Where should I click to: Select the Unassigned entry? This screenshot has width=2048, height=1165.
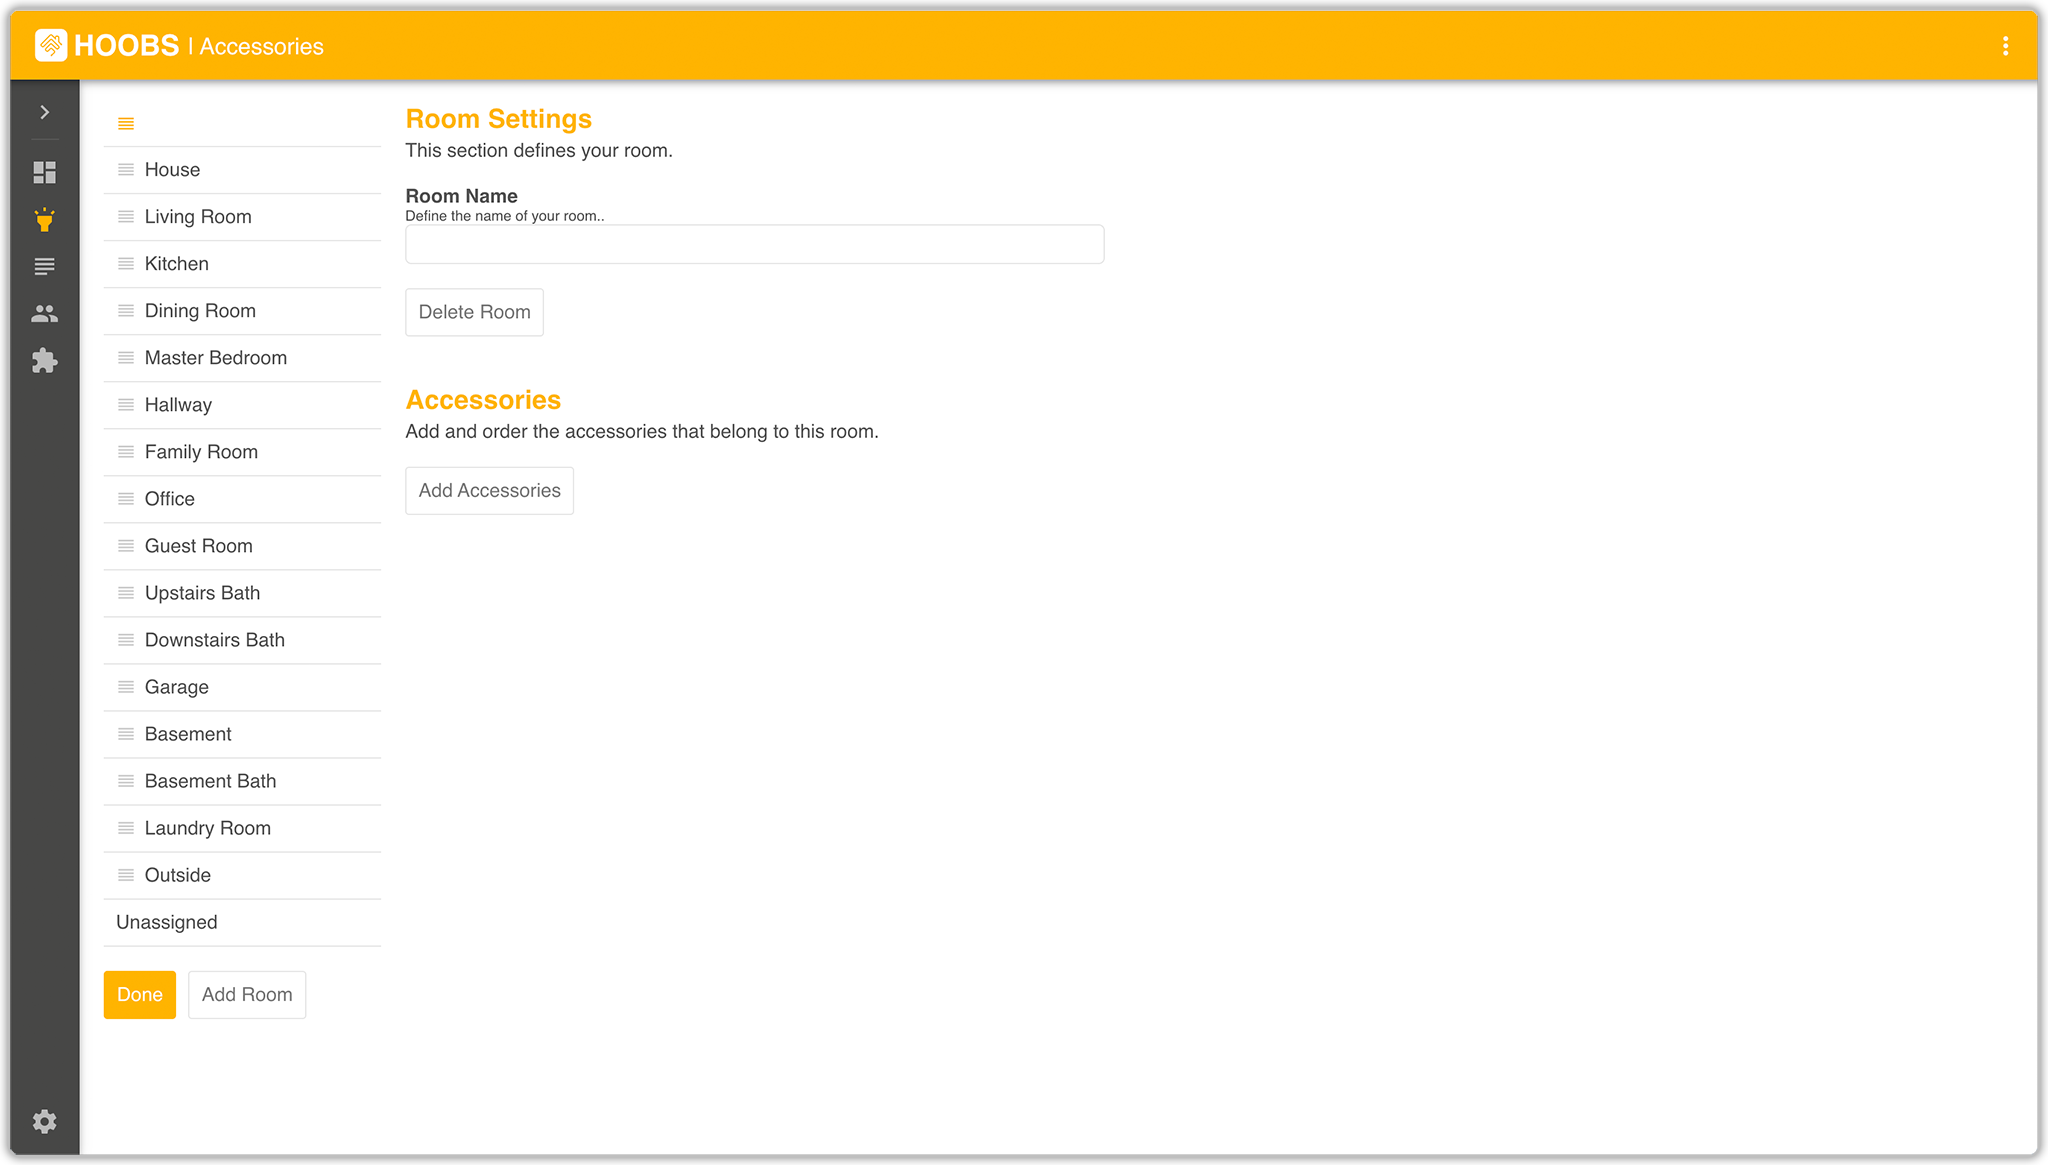tap(167, 922)
